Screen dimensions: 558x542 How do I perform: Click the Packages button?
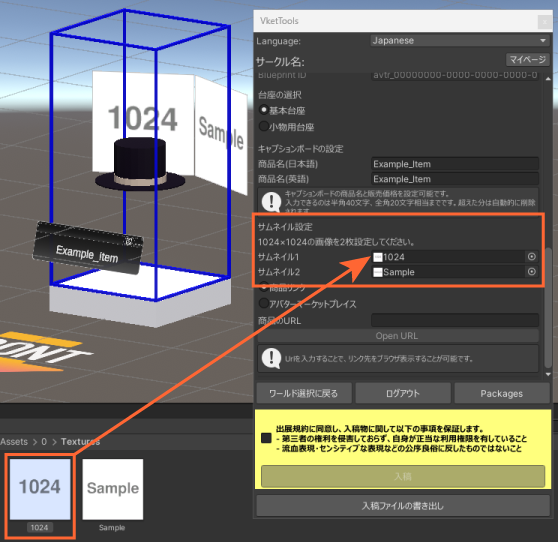coord(502,393)
